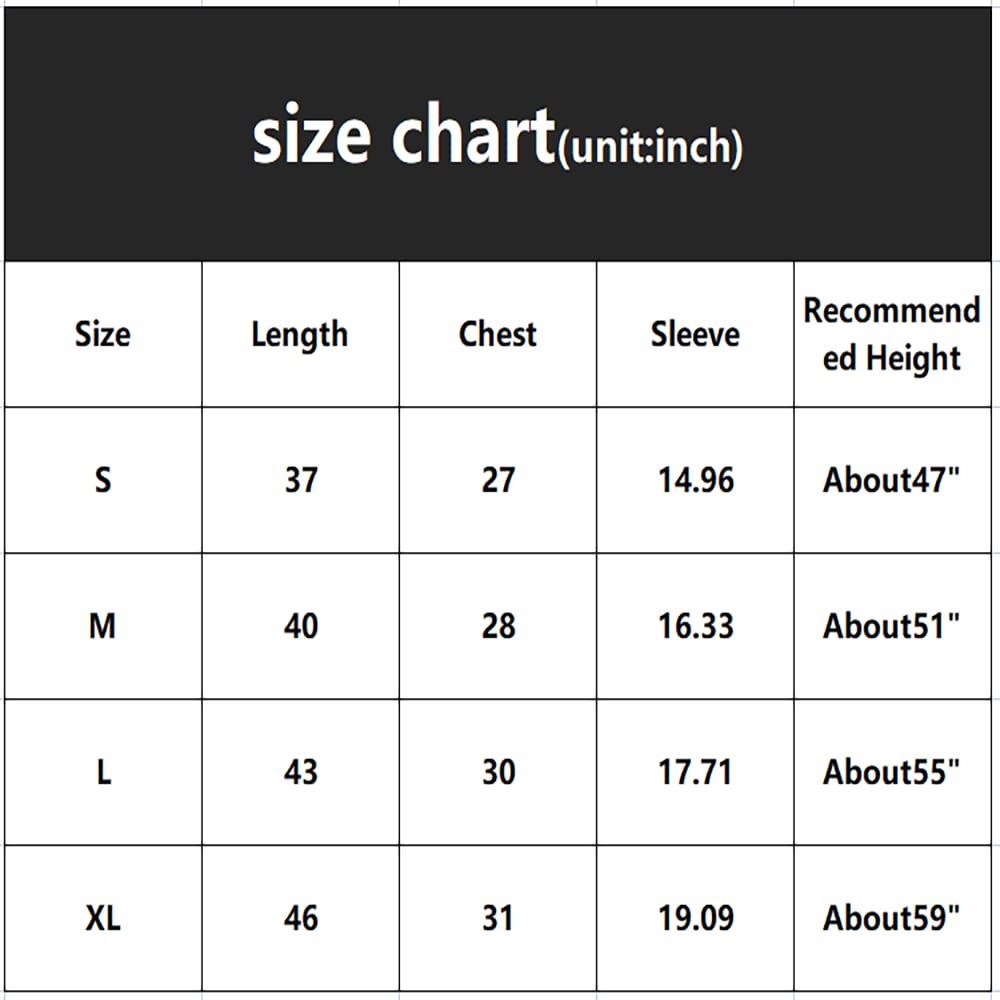Click the size L row label

pyautogui.click(x=103, y=772)
